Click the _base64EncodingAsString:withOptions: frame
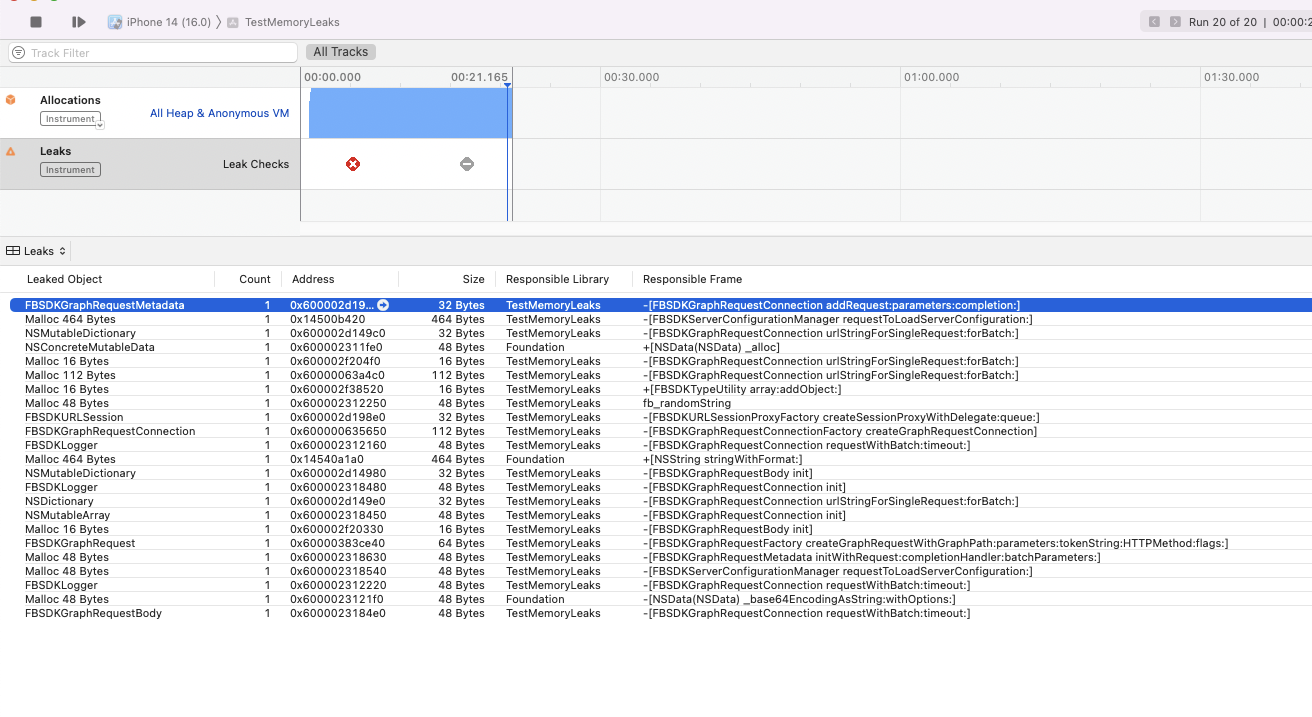This screenshot has height=717, width=1312. point(799,599)
